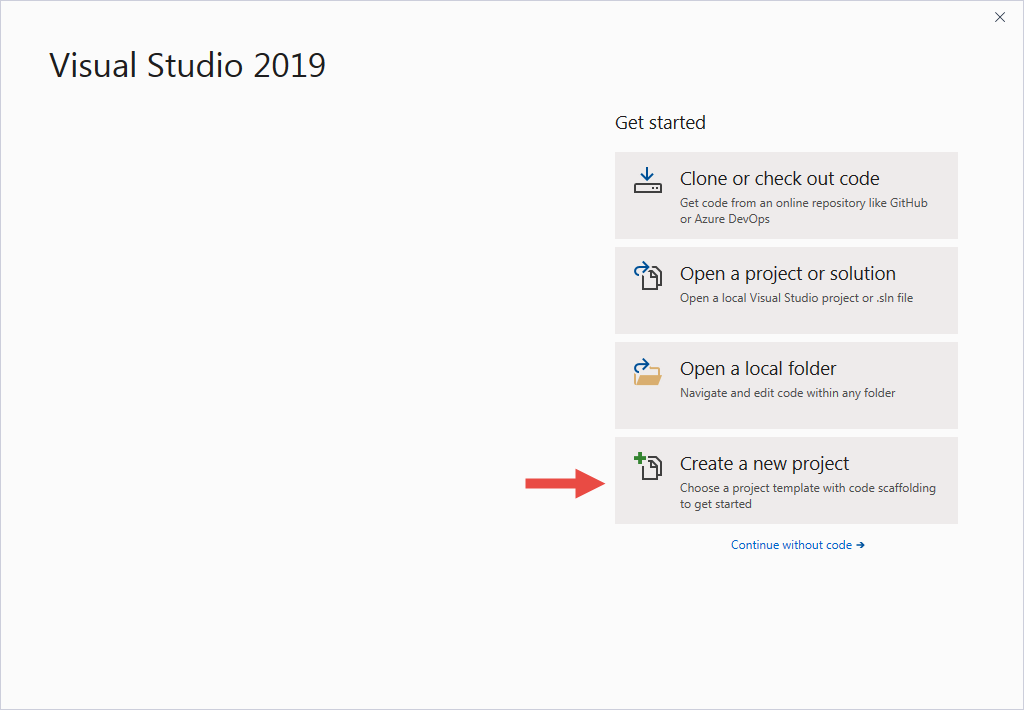The width and height of the screenshot is (1024, 710).
Task: Close the Visual Studio 2019 start window
Action: coord(1000,17)
